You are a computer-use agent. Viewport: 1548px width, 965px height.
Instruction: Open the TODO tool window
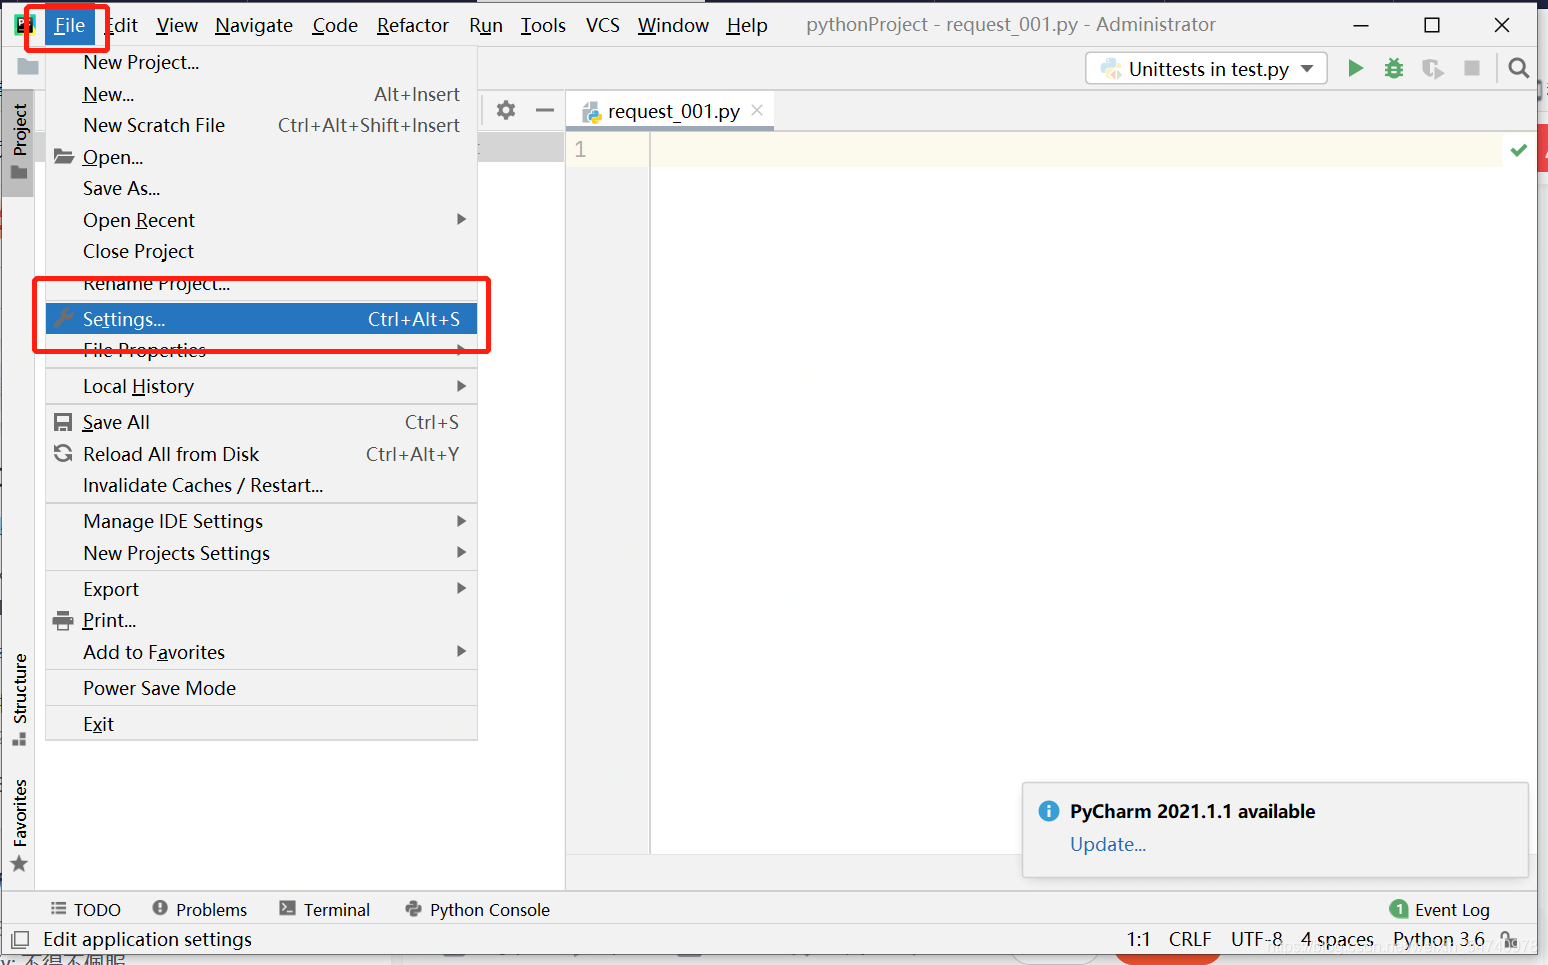coord(86,909)
